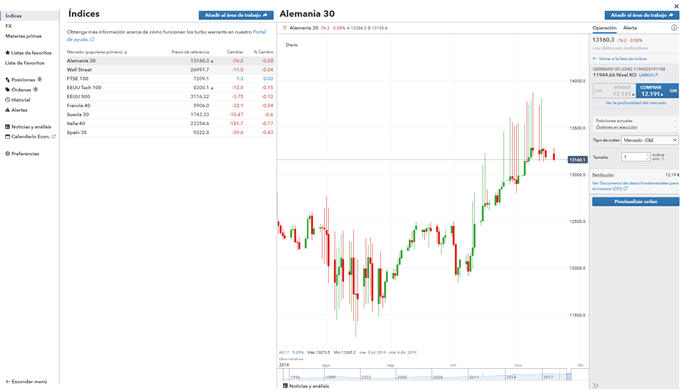Click Añadir al área de trabajo above Índices
The image size is (680, 390).
point(236,15)
